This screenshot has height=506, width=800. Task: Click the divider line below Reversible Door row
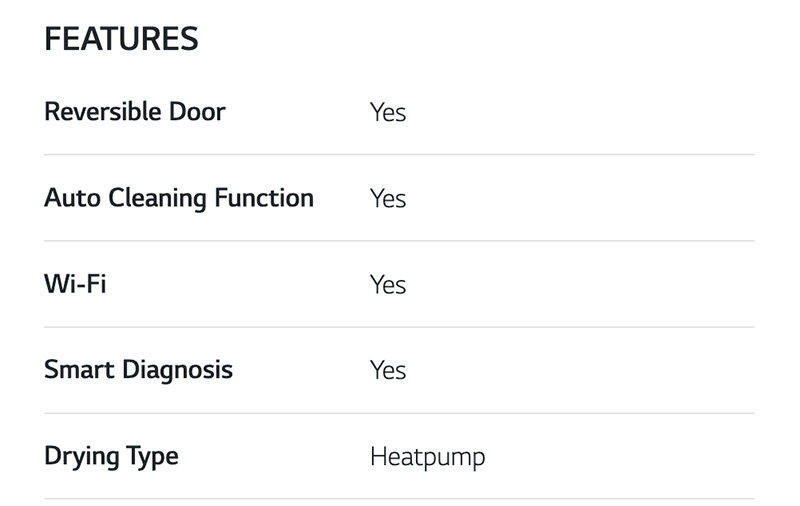(x=399, y=155)
